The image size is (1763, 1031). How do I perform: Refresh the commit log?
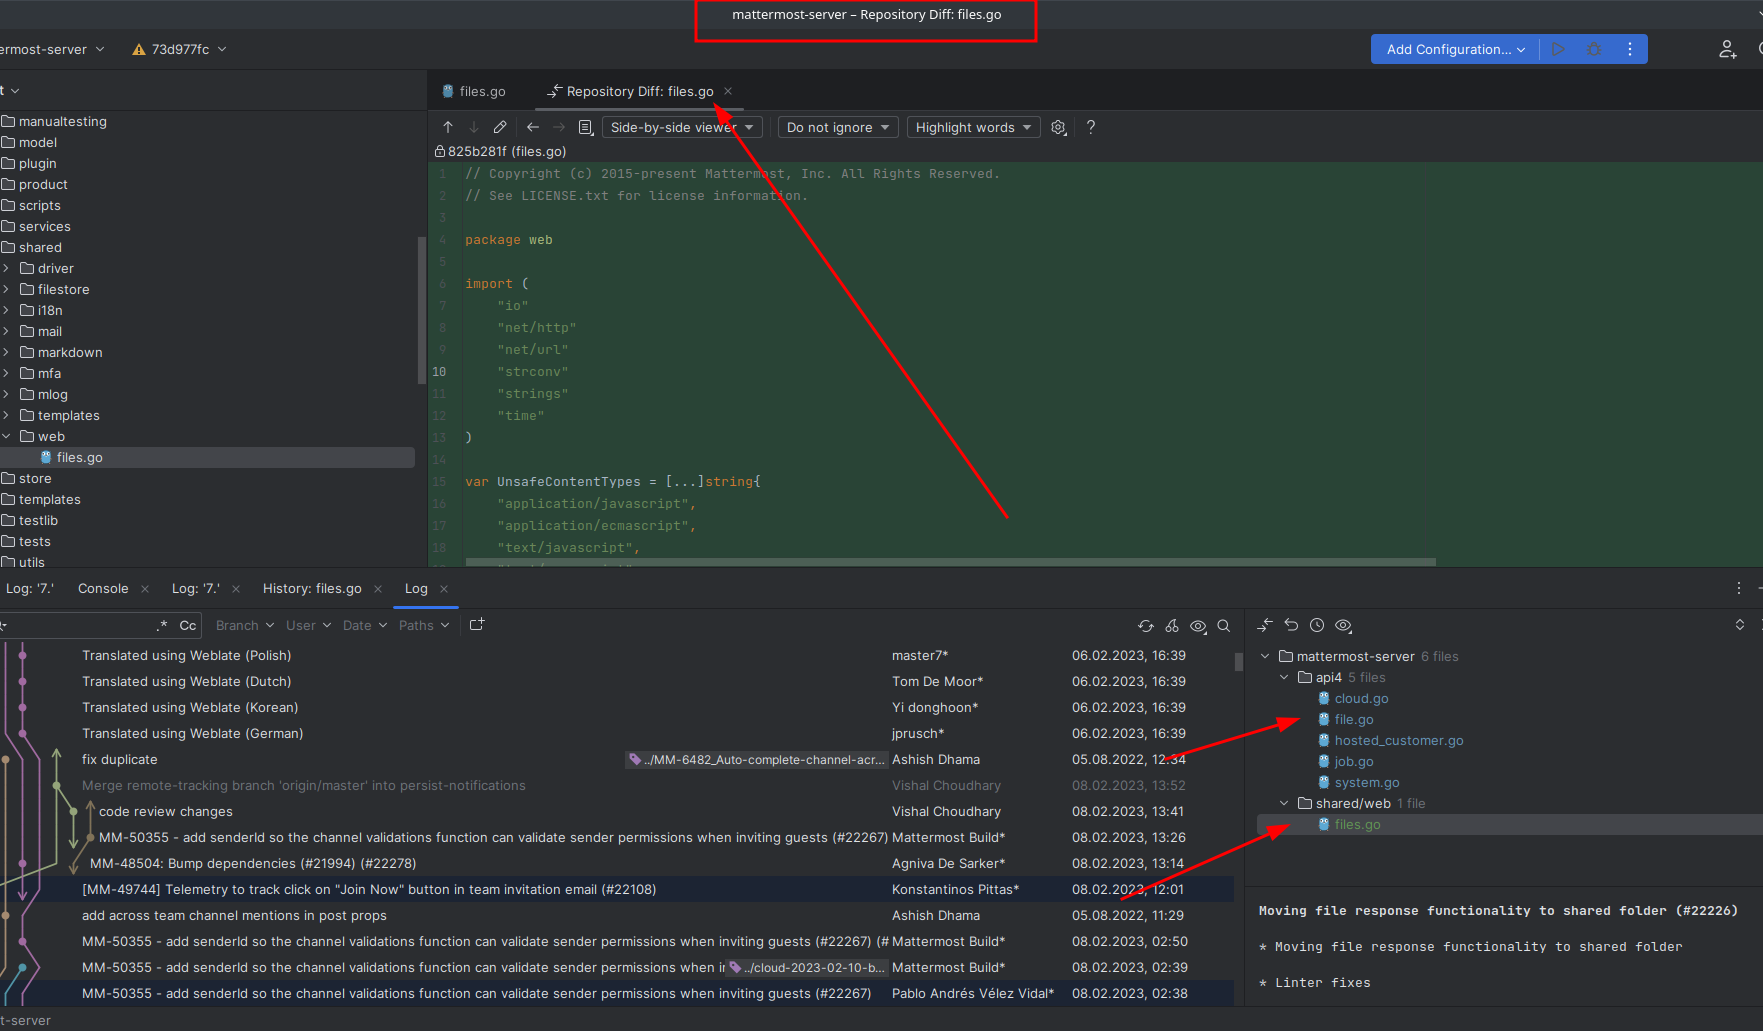(x=1145, y=625)
